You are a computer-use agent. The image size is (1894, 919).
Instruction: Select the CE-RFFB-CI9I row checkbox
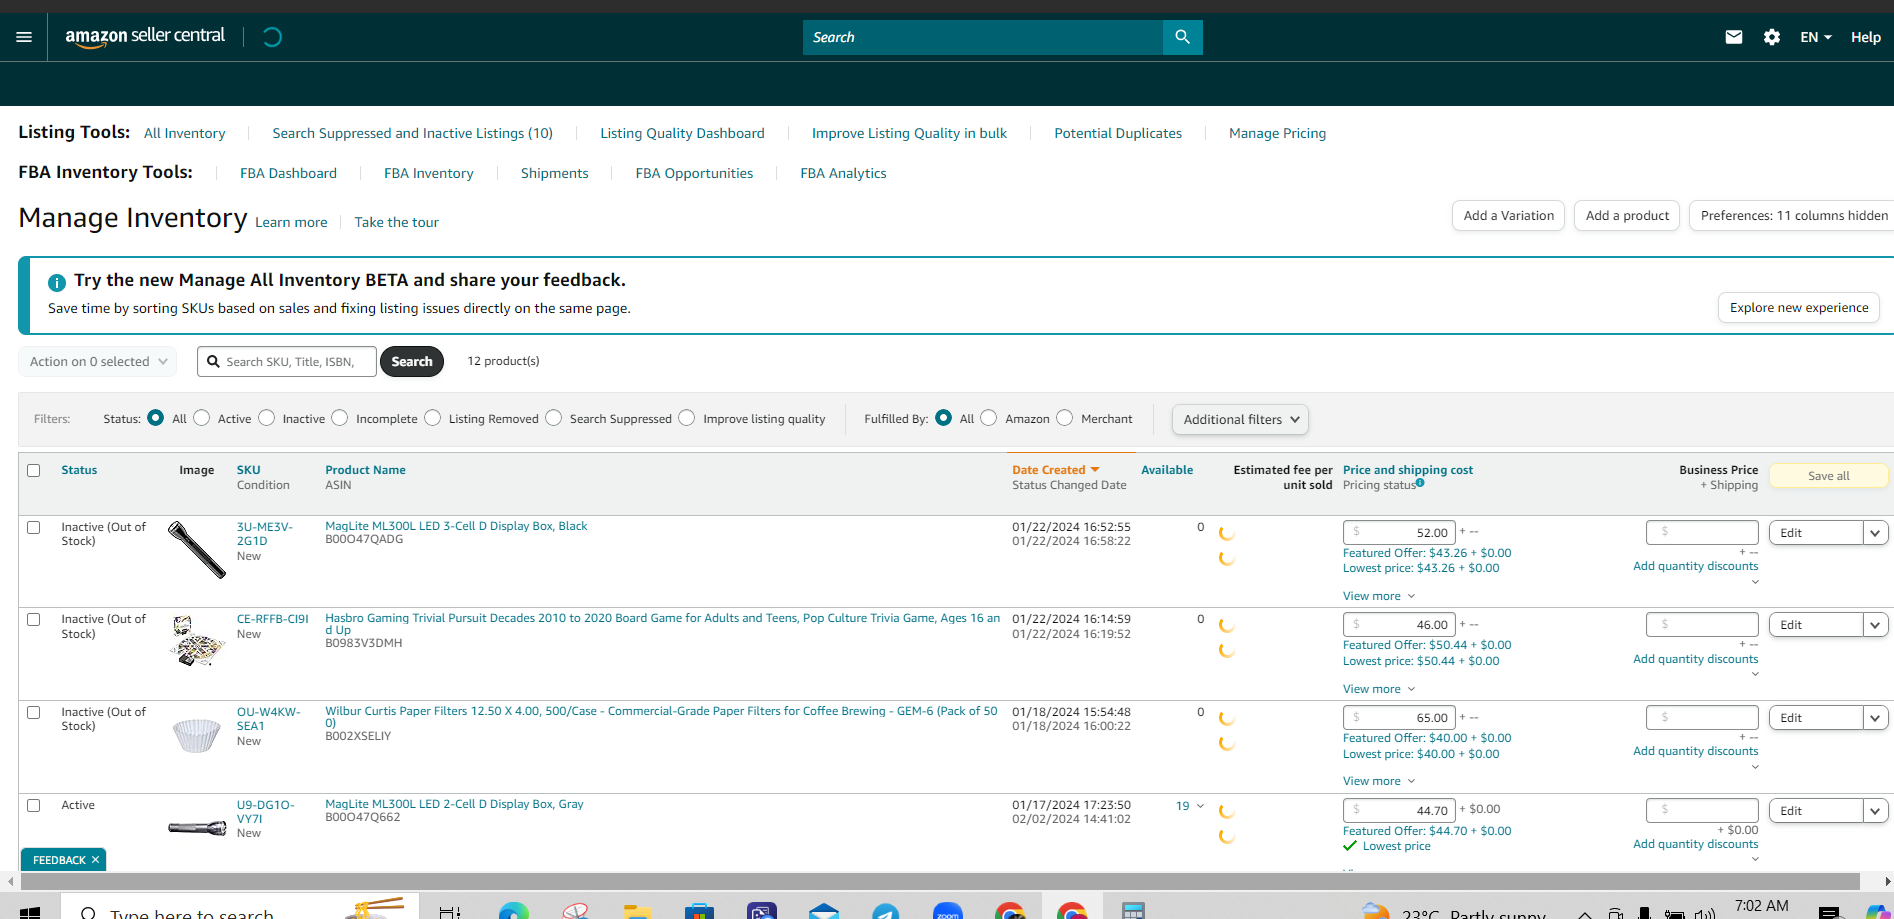coord(34,620)
